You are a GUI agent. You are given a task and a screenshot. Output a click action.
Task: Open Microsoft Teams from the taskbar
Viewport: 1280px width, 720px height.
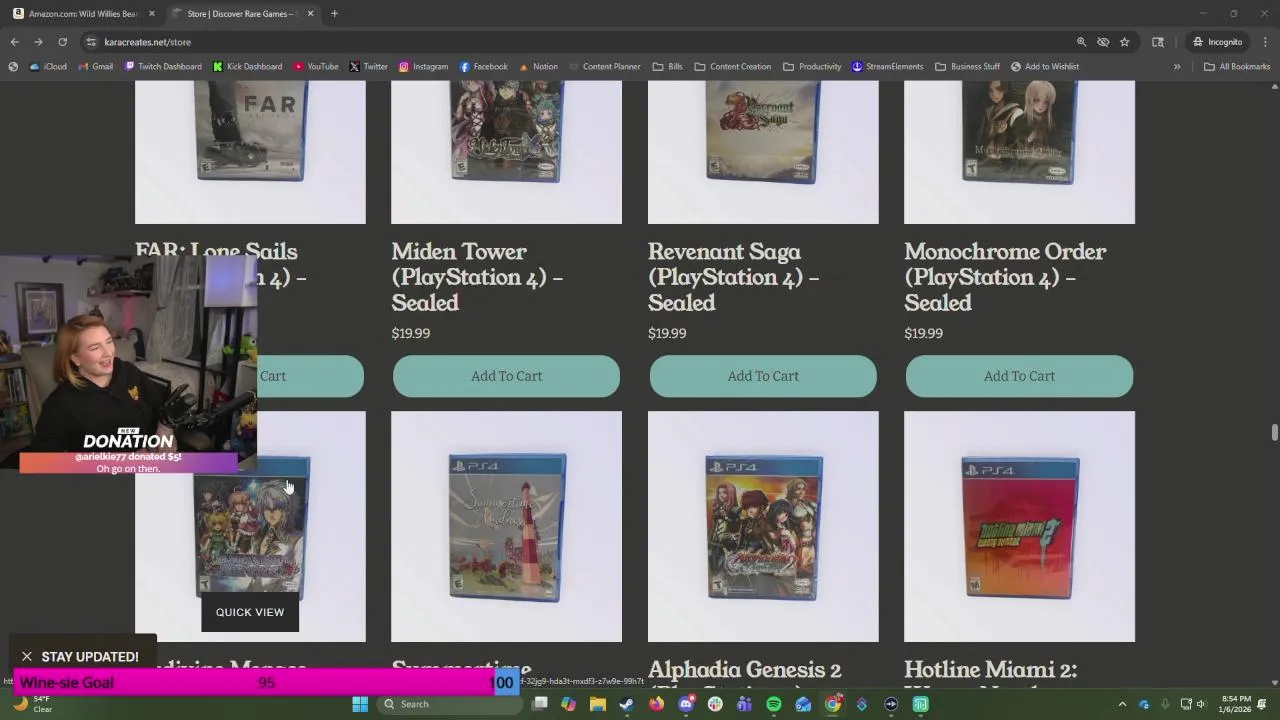click(744, 704)
